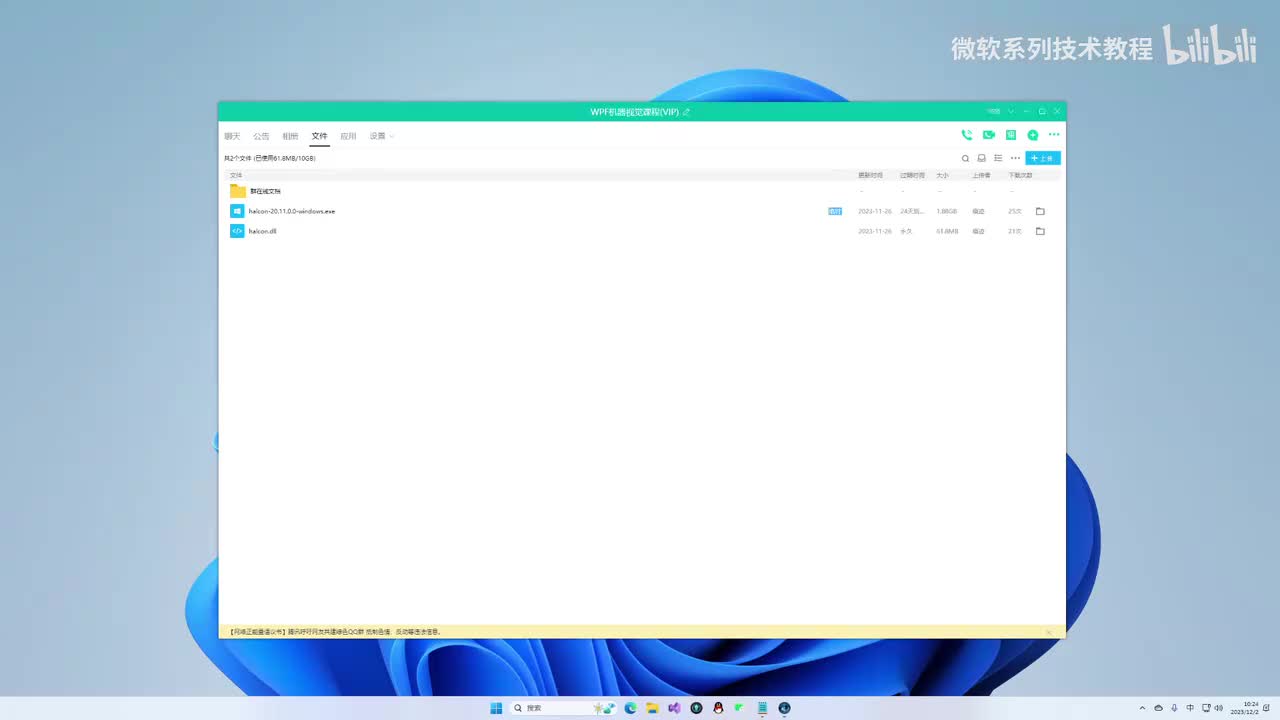Viewport: 1280px width, 720px height.
Task: Click the 文件 column header
Action: click(236, 175)
